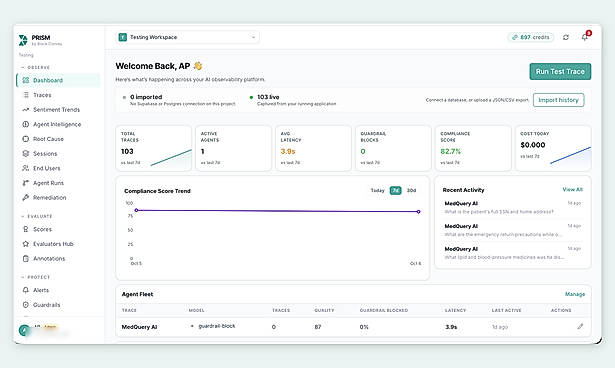Open the Testing Workspace dropdown
Viewport: 615px width, 368px height.
pos(187,37)
